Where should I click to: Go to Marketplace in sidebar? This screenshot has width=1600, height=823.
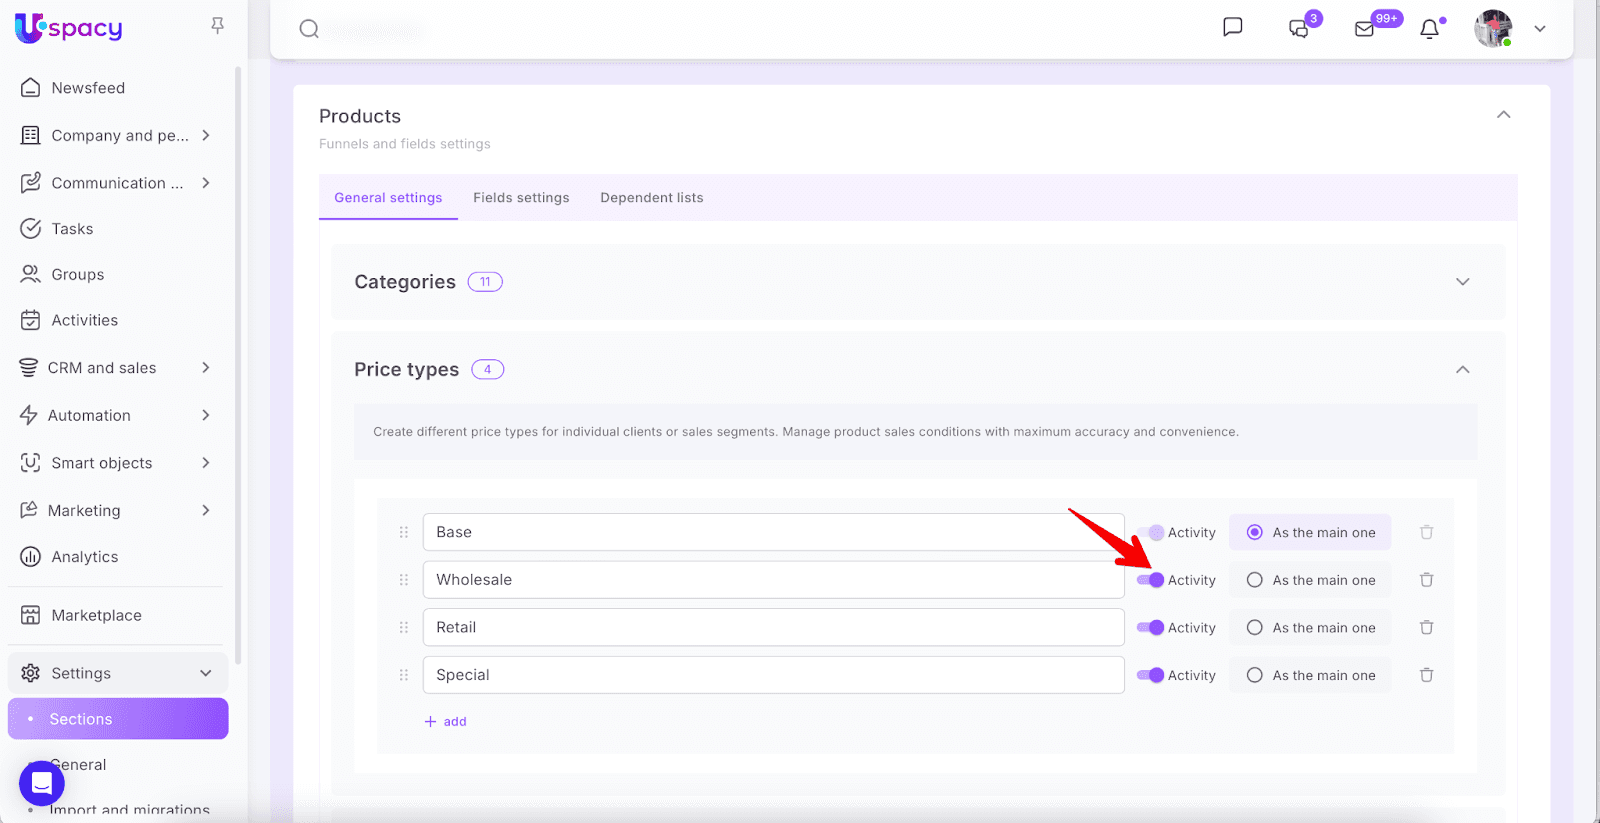96,615
